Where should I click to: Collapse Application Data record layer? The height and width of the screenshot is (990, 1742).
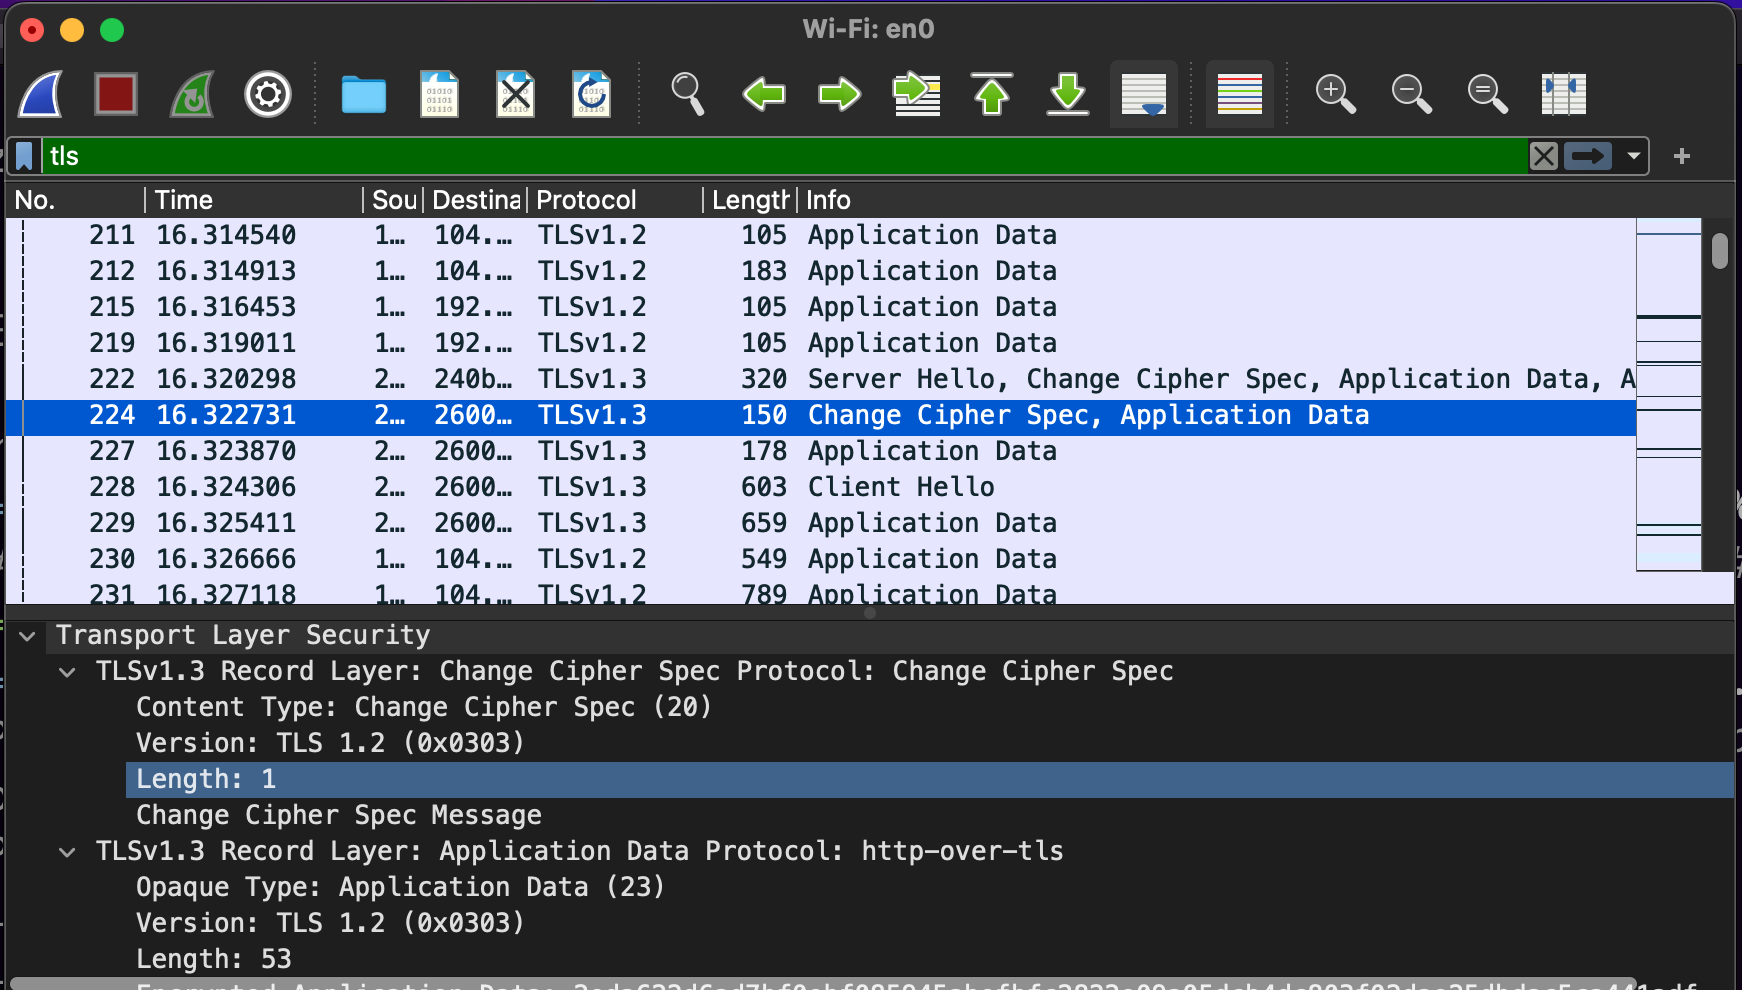pyautogui.click(x=67, y=852)
